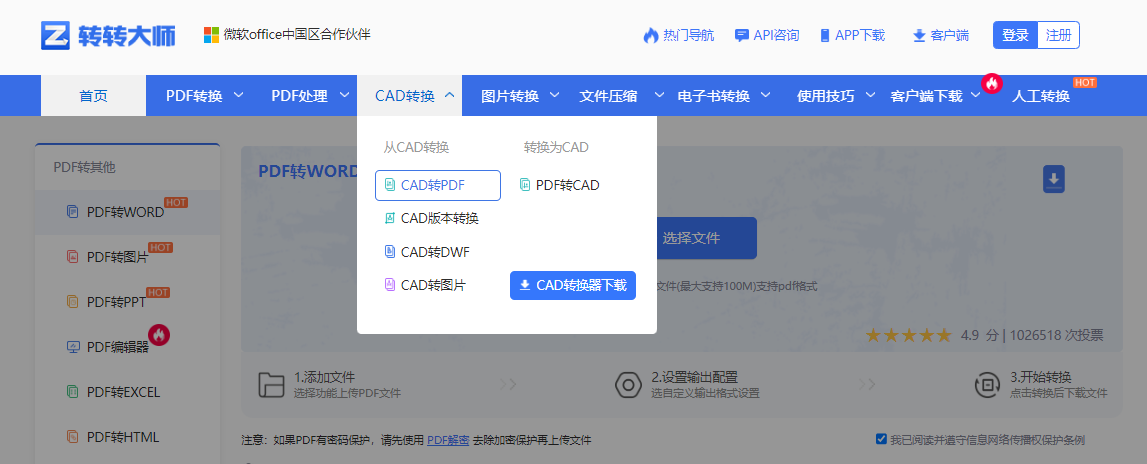Click the PDF转WORD sidebar icon
The image size is (1147, 464).
(x=72, y=212)
